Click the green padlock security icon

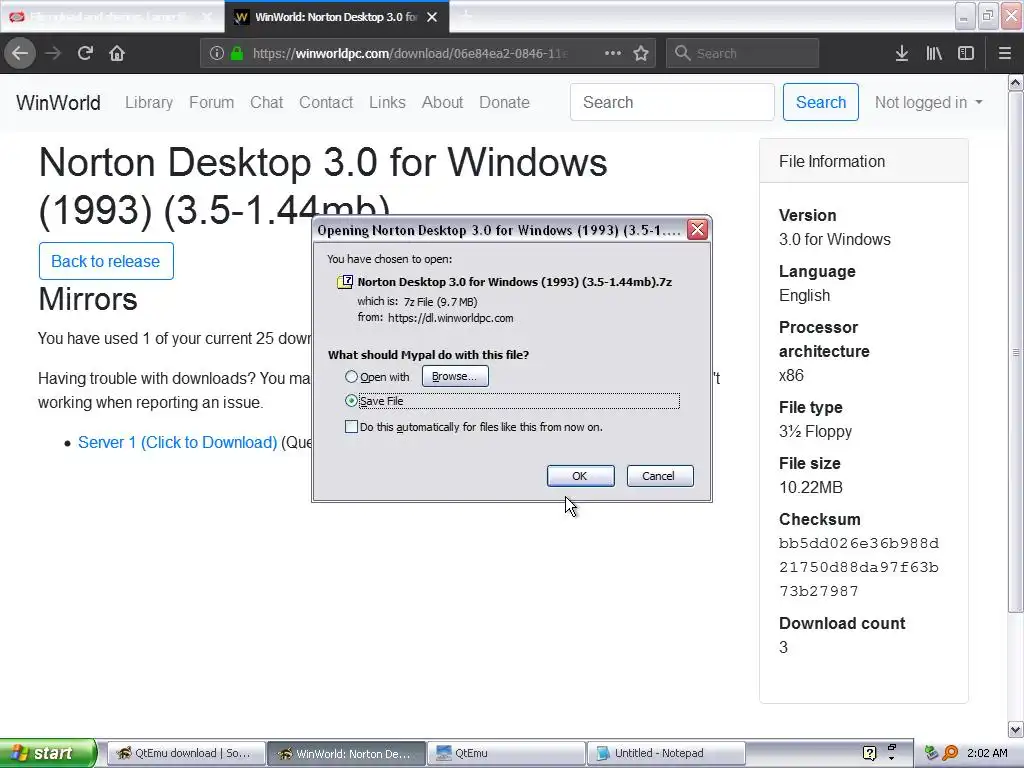click(x=237, y=53)
